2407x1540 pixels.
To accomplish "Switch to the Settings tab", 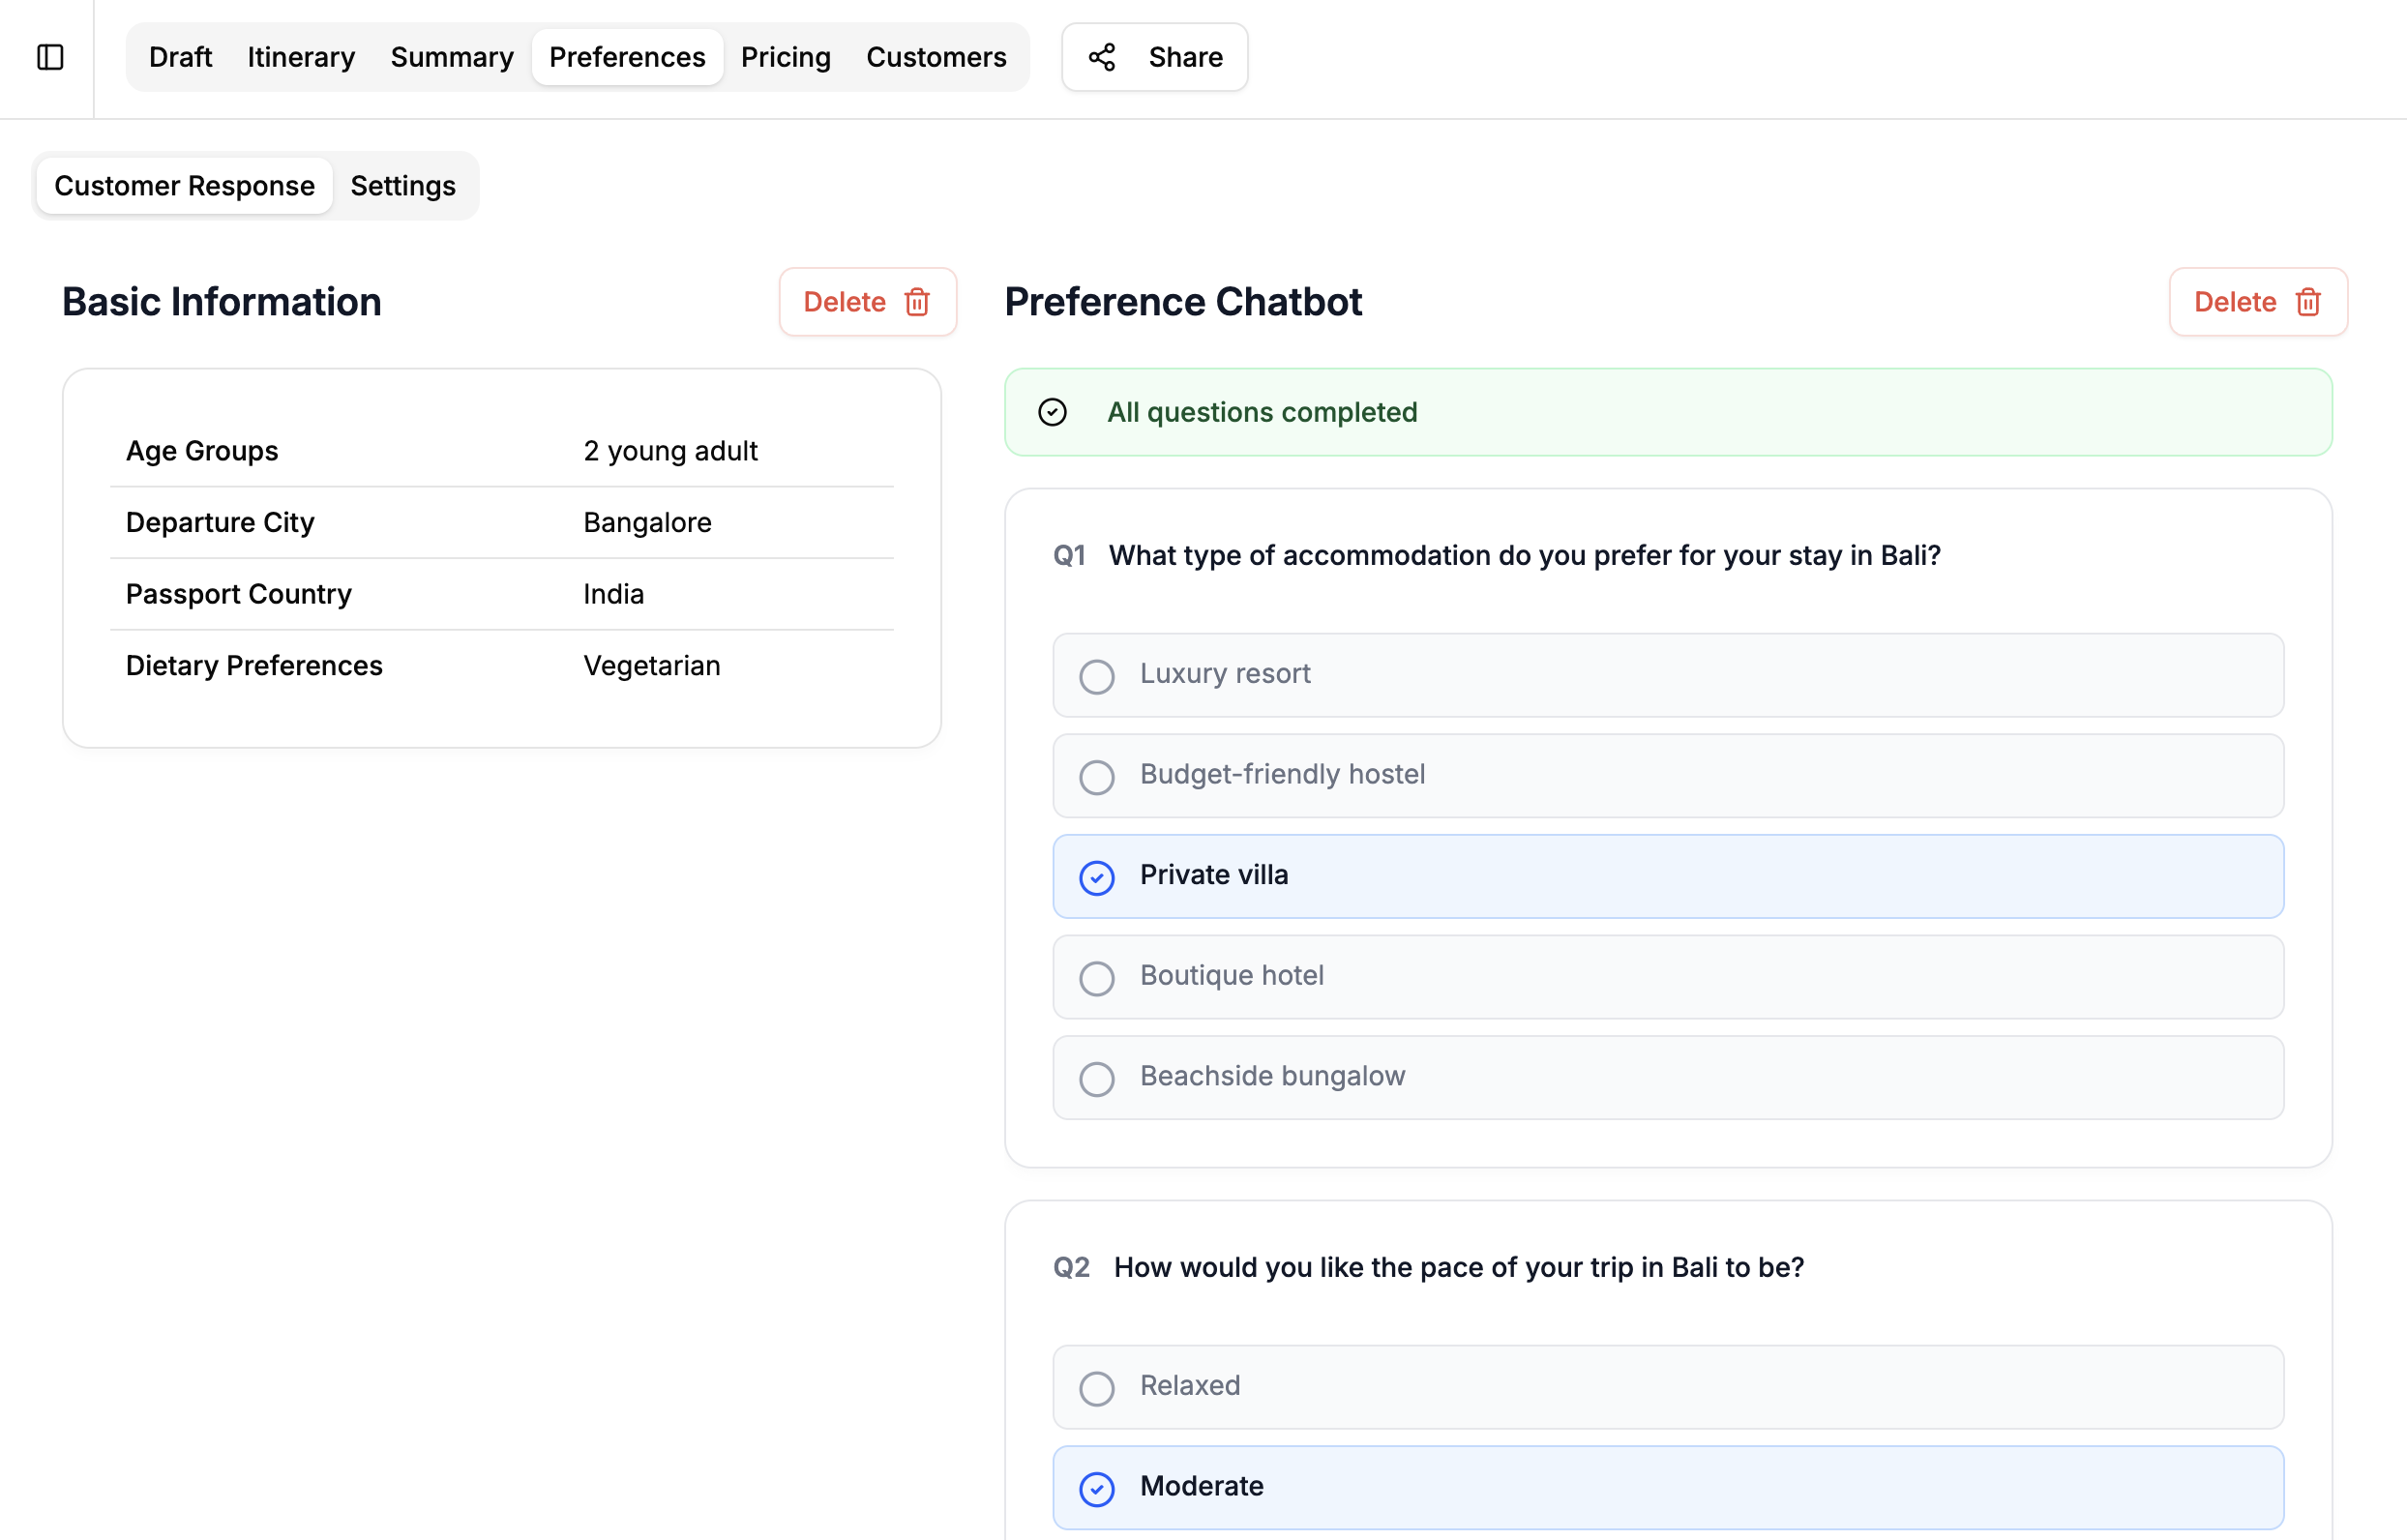I will [402, 185].
